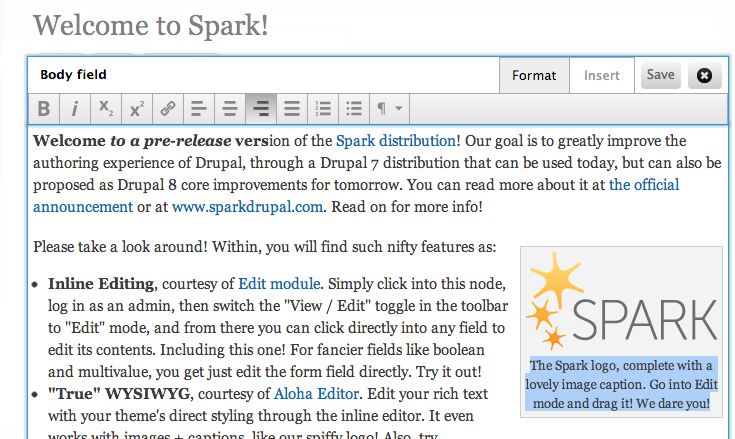Visit www.sparkdrupal.com link
This screenshot has height=439, width=735.
tap(247, 207)
